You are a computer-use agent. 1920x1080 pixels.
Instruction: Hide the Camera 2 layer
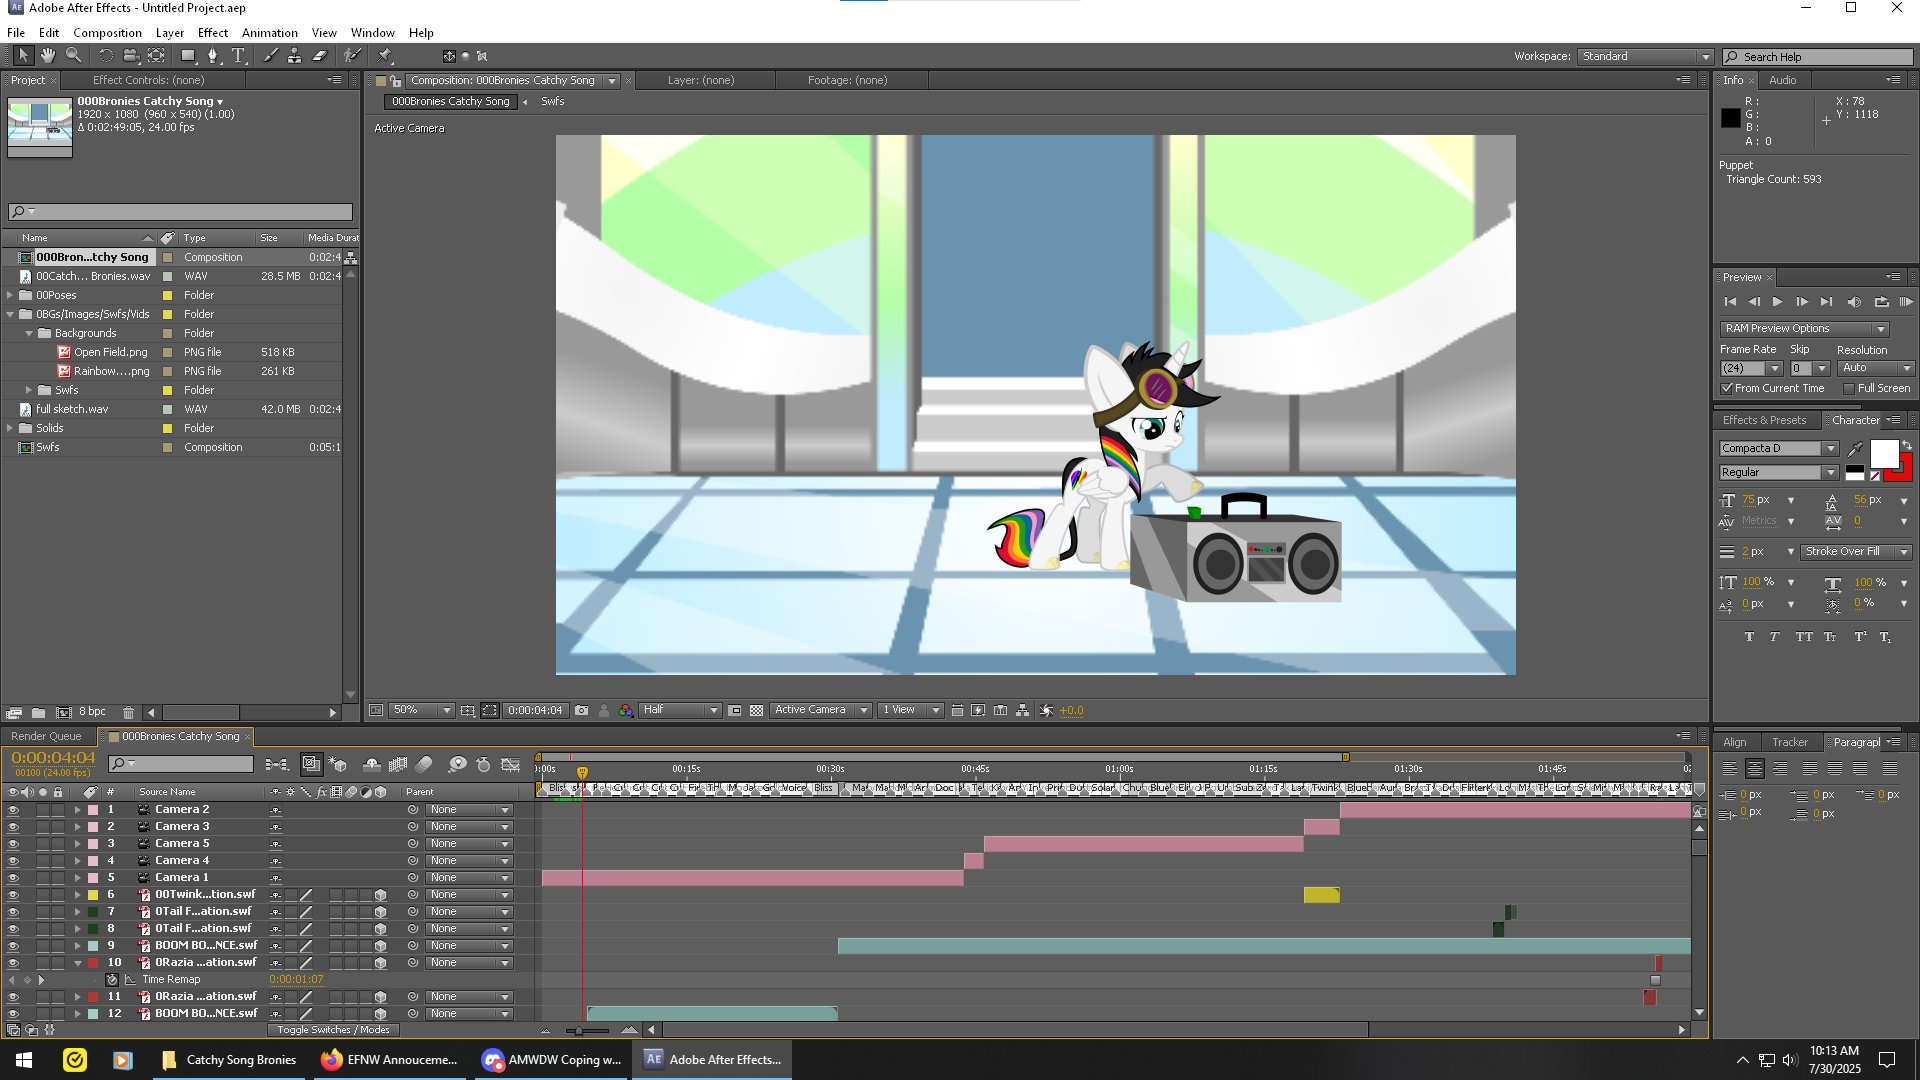click(x=13, y=810)
